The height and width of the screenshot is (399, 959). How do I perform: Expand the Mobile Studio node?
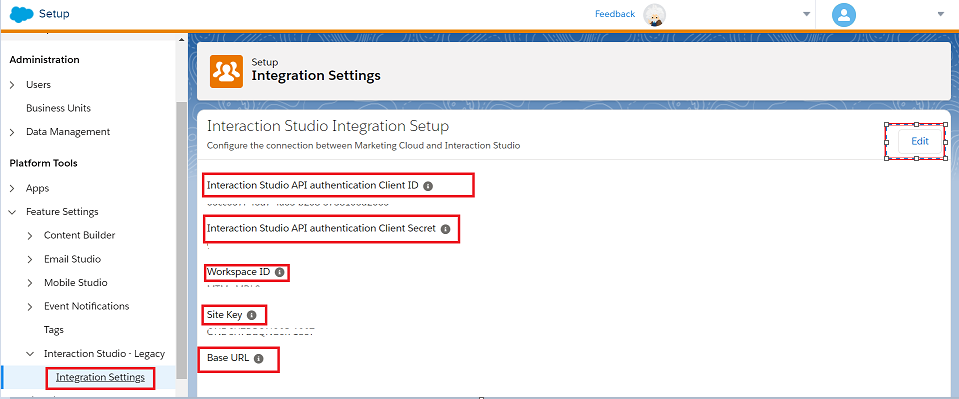[x=30, y=283]
